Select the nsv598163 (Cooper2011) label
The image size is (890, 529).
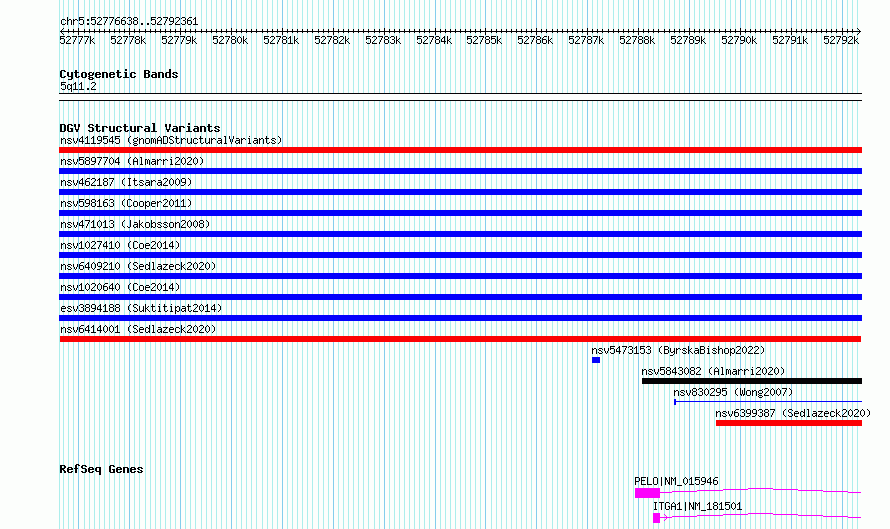pos(126,203)
